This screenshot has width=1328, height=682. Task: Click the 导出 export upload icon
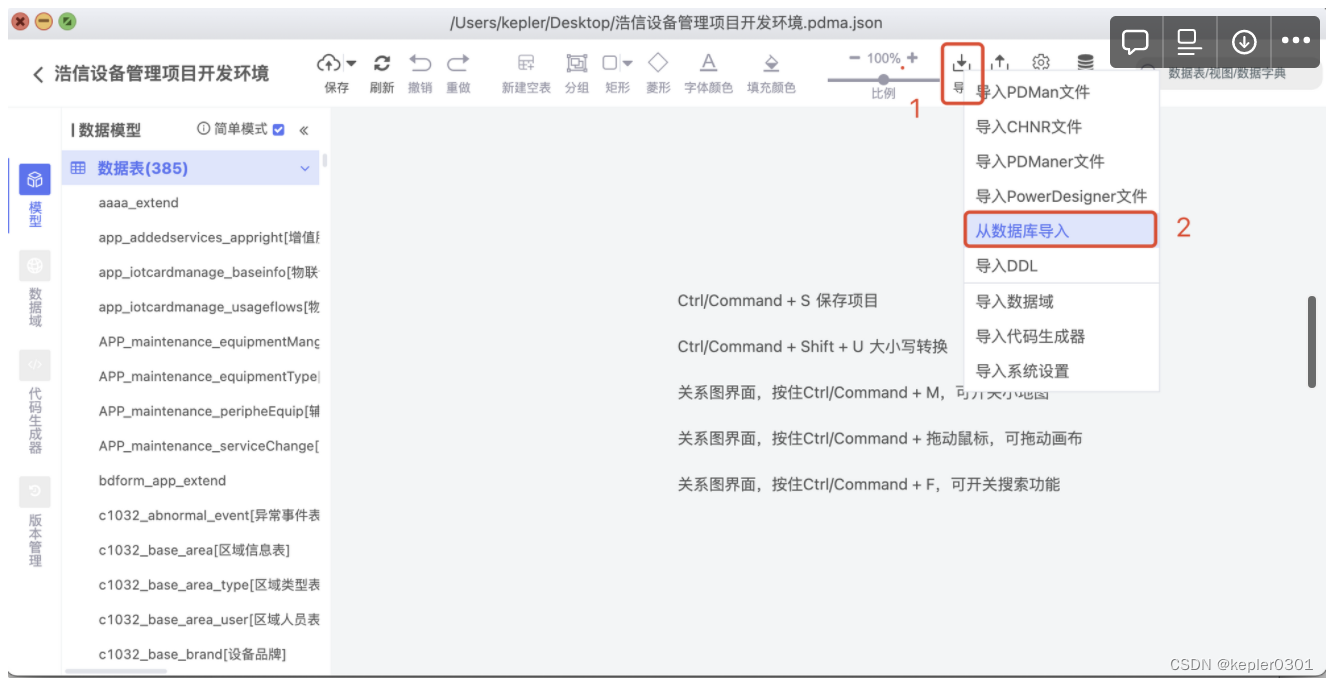(x=1003, y=62)
